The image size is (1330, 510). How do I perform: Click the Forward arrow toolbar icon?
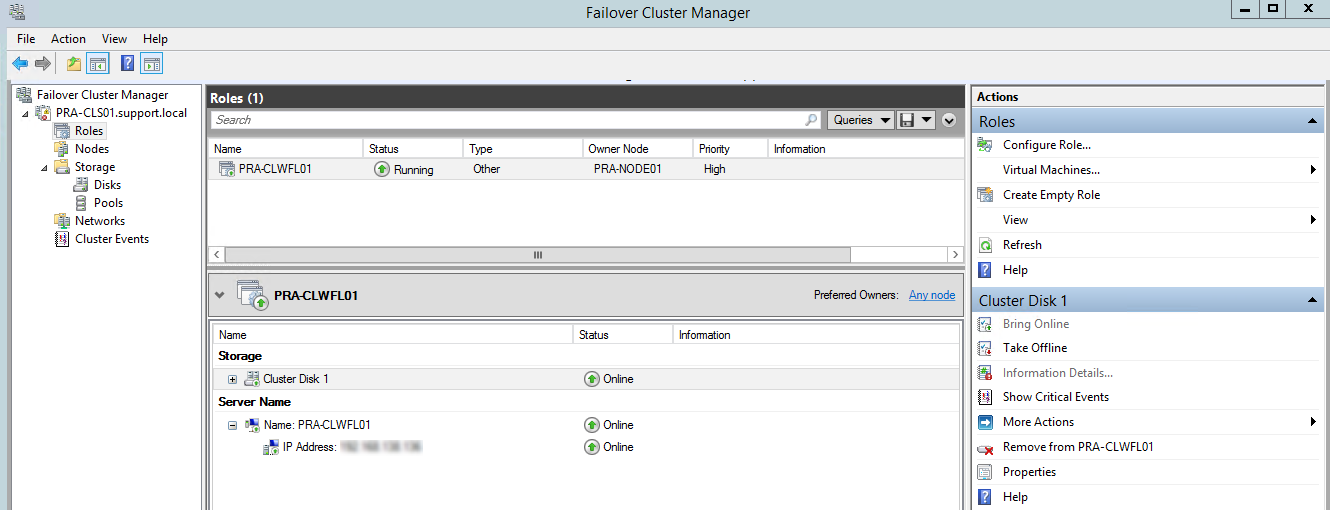[x=42, y=64]
